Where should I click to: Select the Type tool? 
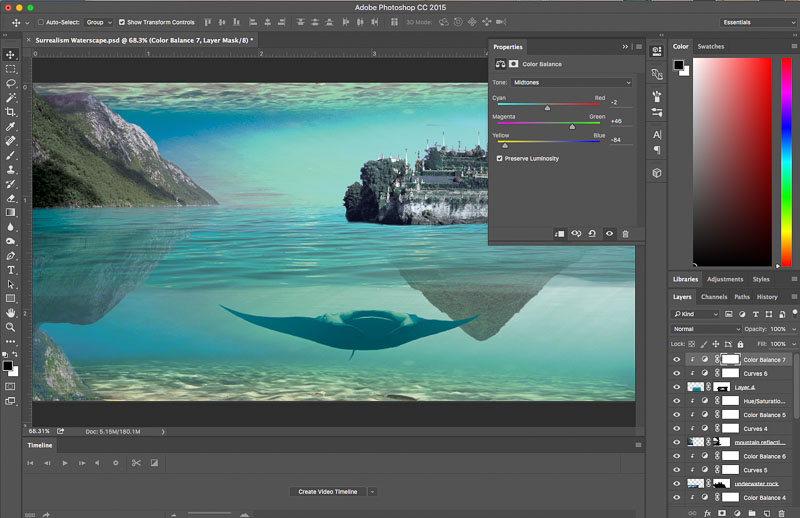[x=10, y=270]
